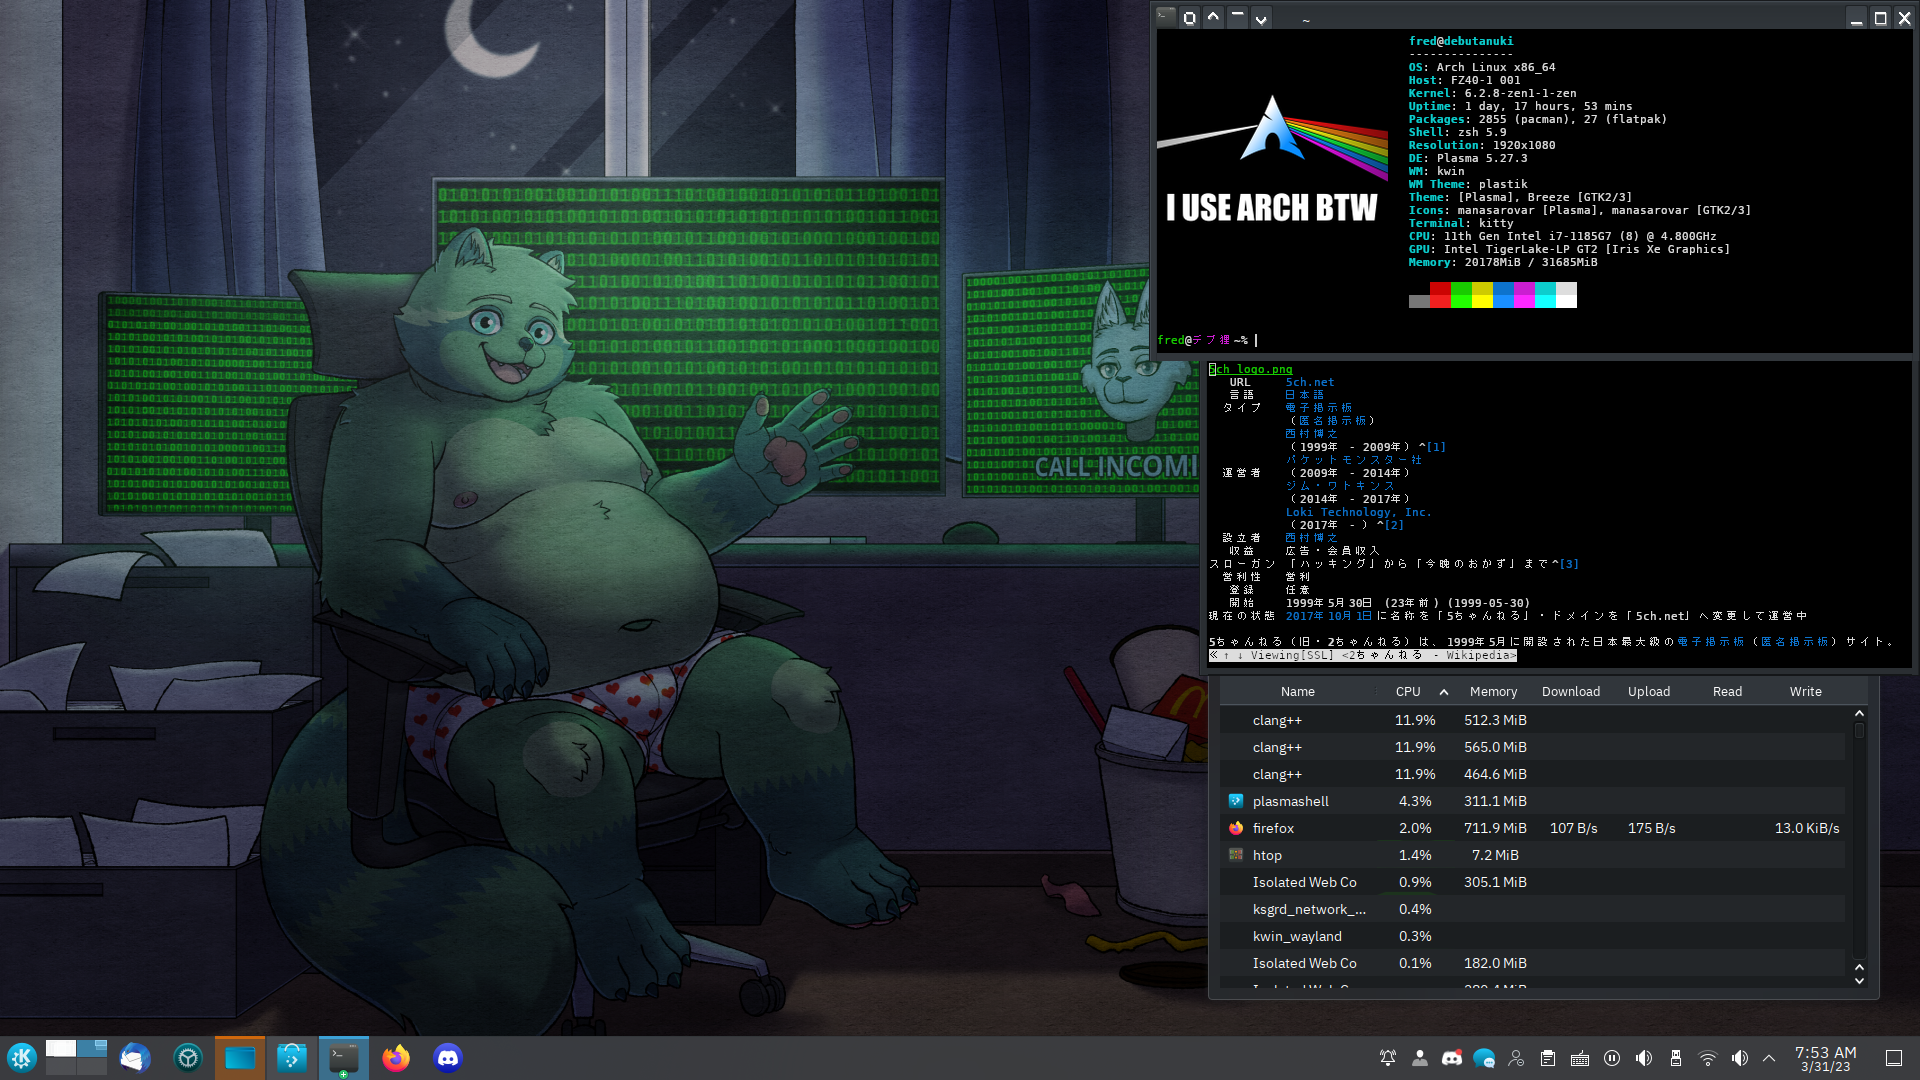Sort processes by Write column header
This screenshot has height=1080, width=1920.
tap(1805, 692)
